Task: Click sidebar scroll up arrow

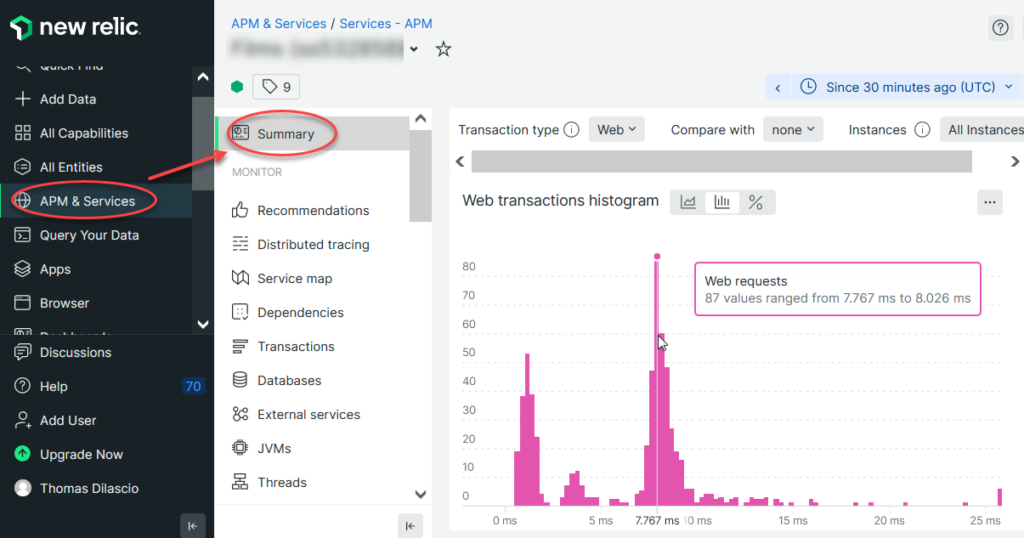Action: (x=203, y=77)
